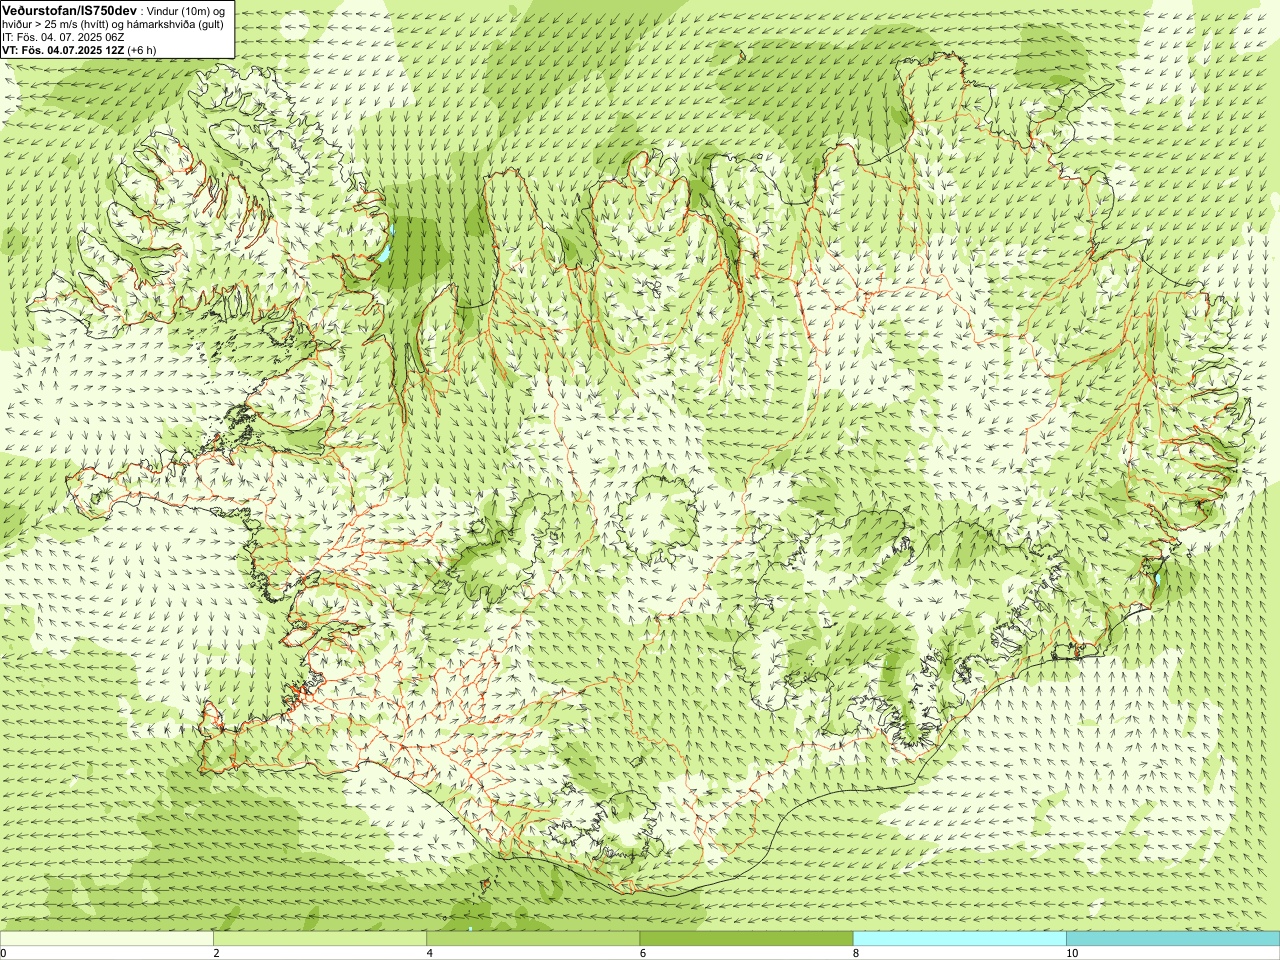The image size is (1280, 960).
Task: Click the '0' scale label
Action: click(4, 953)
